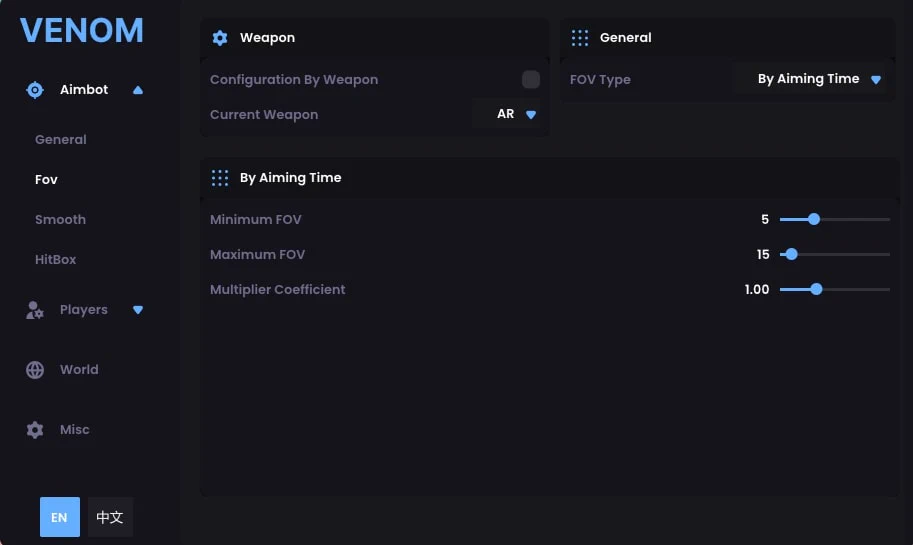Click the World globe icon

coord(35,370)
